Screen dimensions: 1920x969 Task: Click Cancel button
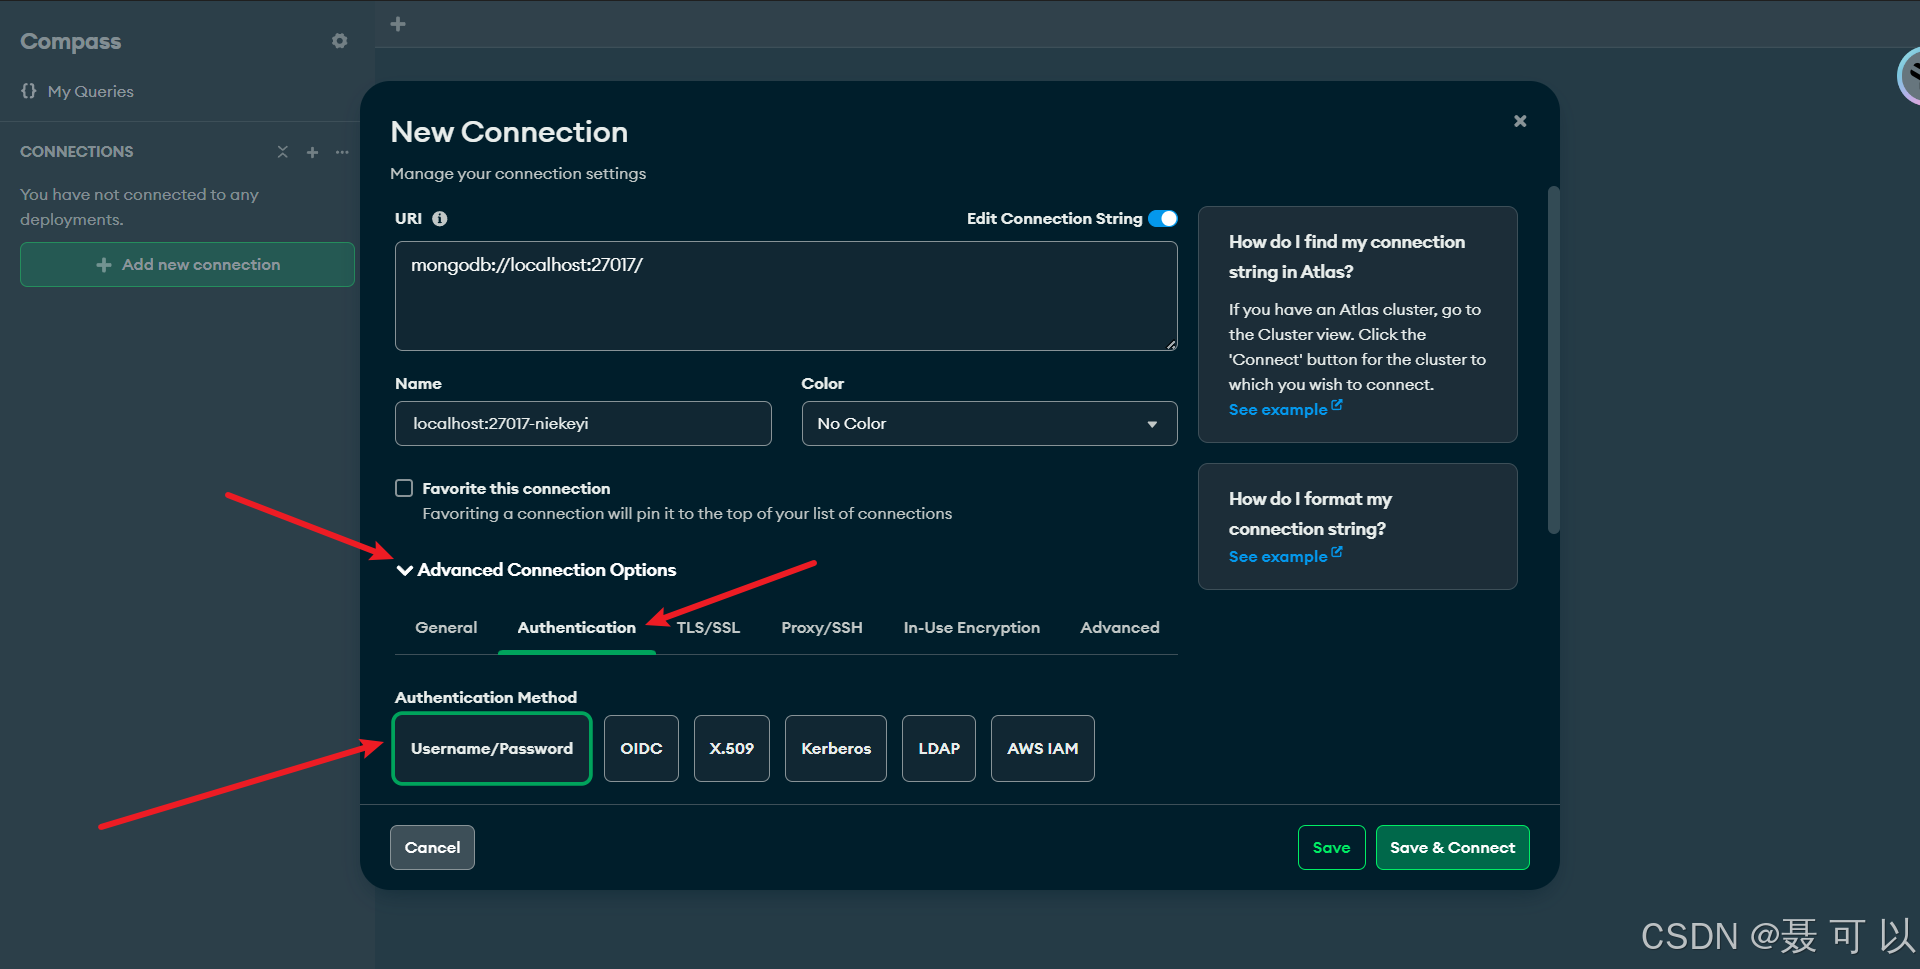(432, 848)
